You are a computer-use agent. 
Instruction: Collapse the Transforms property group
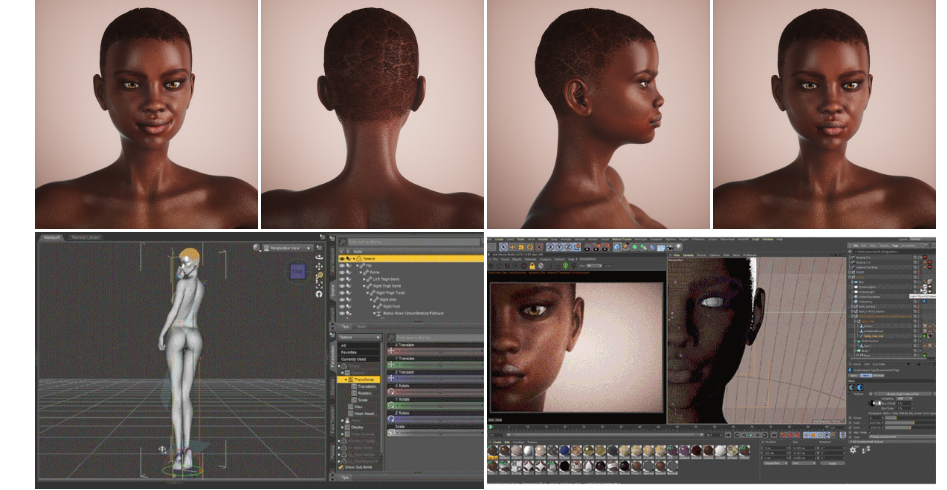[346, 380]
